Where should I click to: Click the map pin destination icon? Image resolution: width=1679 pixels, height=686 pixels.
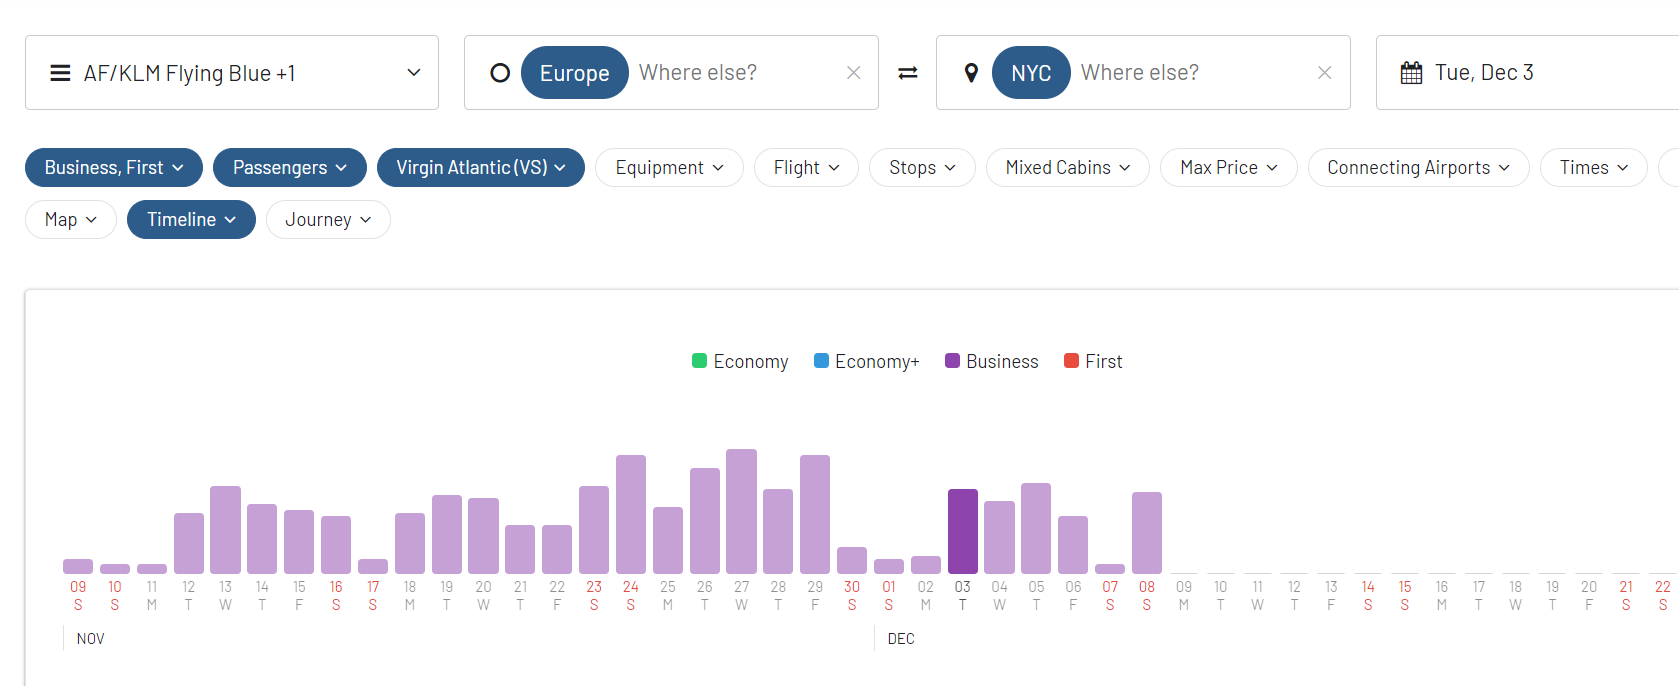(x=970, y=73)
